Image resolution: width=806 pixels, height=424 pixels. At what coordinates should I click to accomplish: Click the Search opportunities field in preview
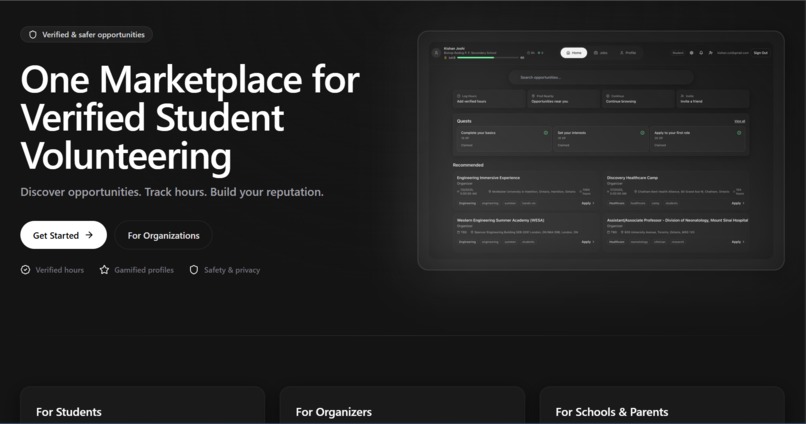(601, 78)
